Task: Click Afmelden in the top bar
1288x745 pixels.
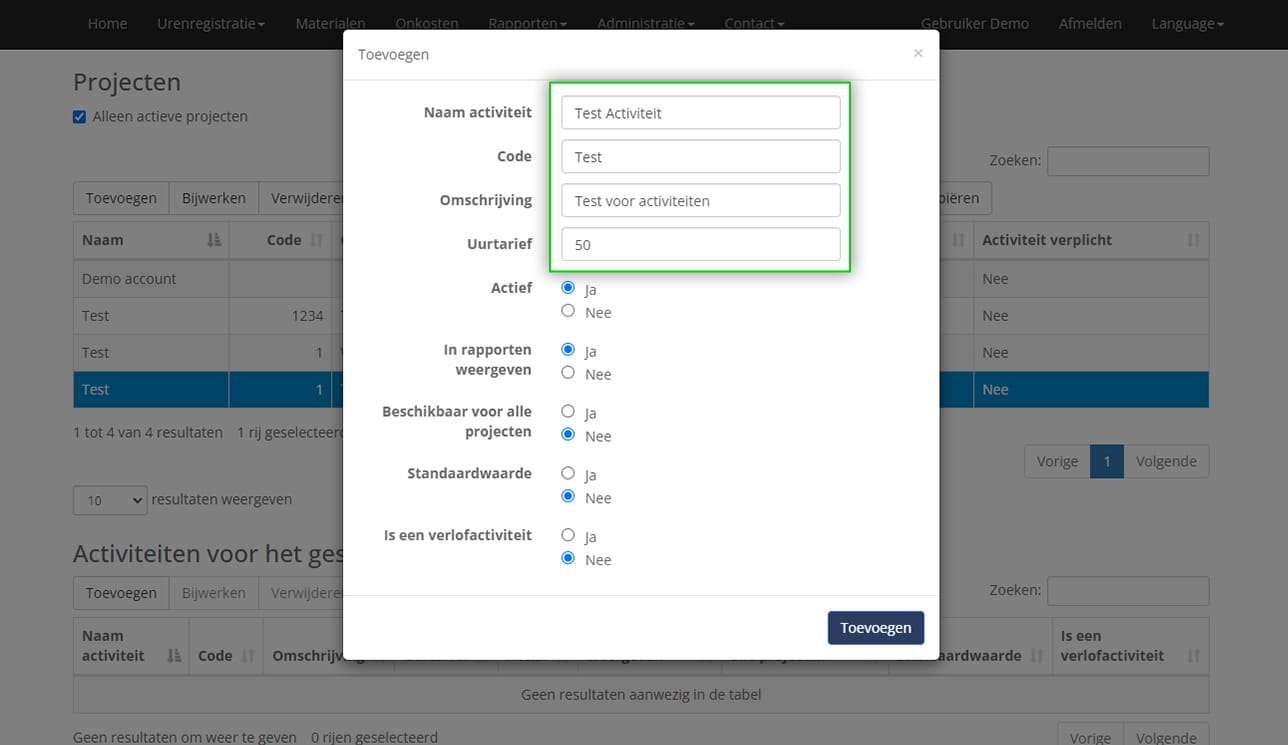Action: click(x=1090, y=23)
